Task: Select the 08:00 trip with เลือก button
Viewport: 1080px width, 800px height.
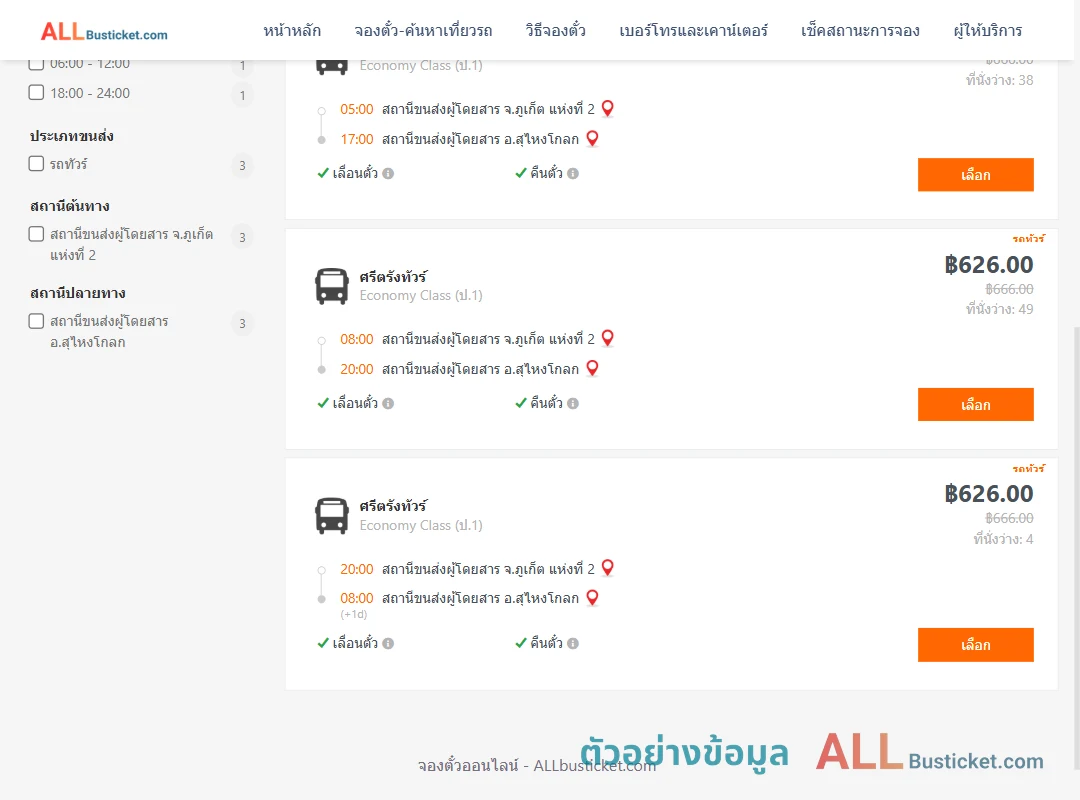Action: point(975,404)
